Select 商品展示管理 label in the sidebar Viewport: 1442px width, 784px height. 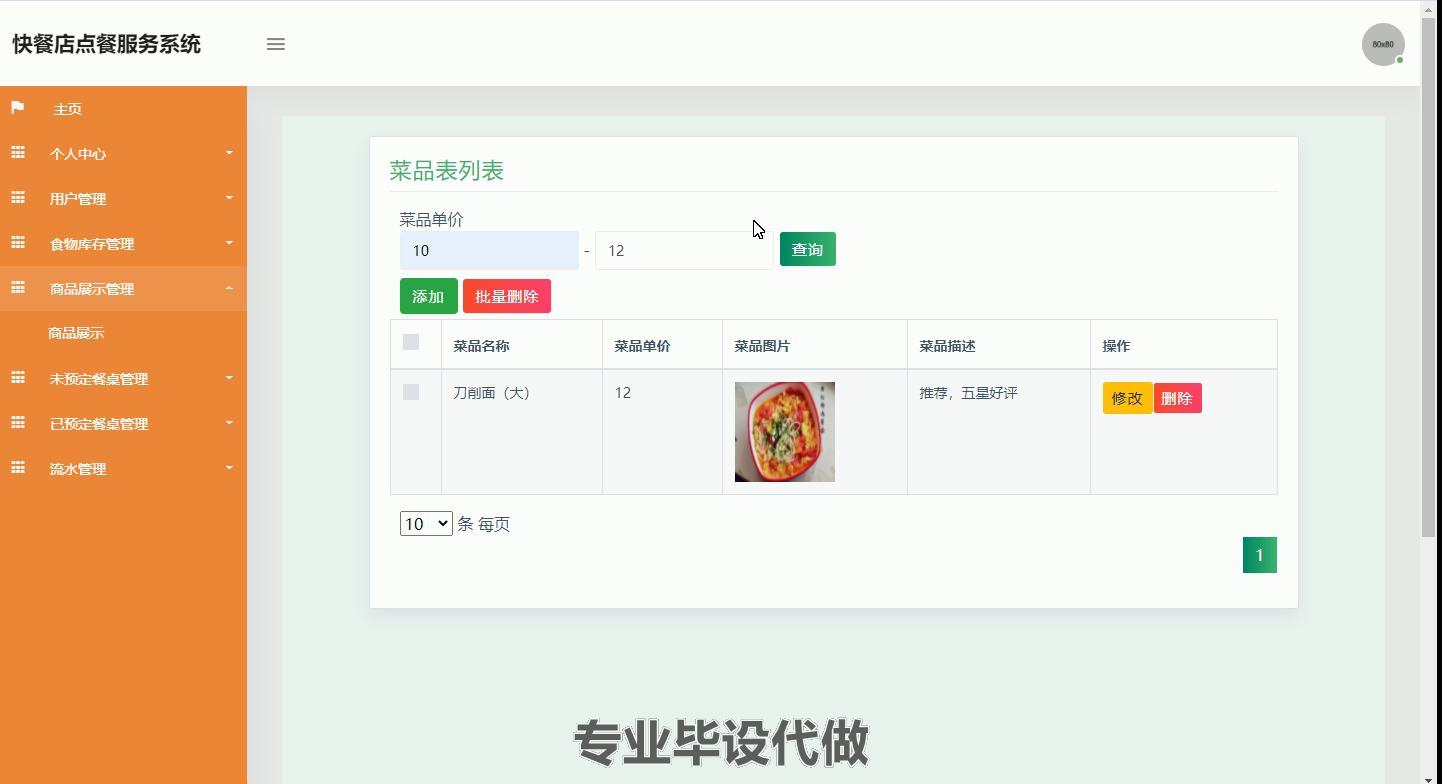point(92,289)
